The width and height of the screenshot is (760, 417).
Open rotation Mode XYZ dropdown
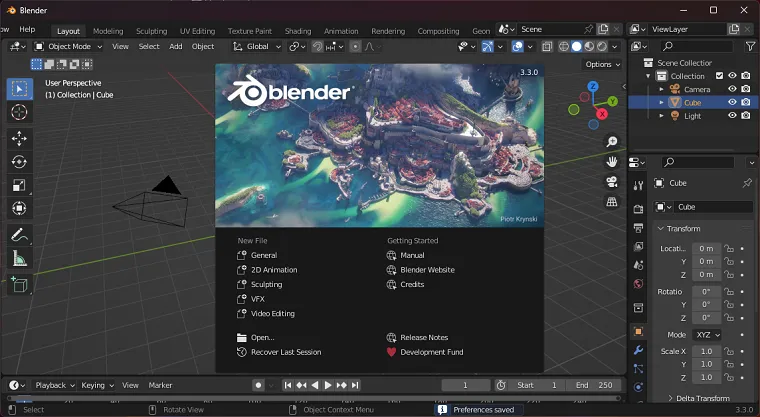point(707,335)
